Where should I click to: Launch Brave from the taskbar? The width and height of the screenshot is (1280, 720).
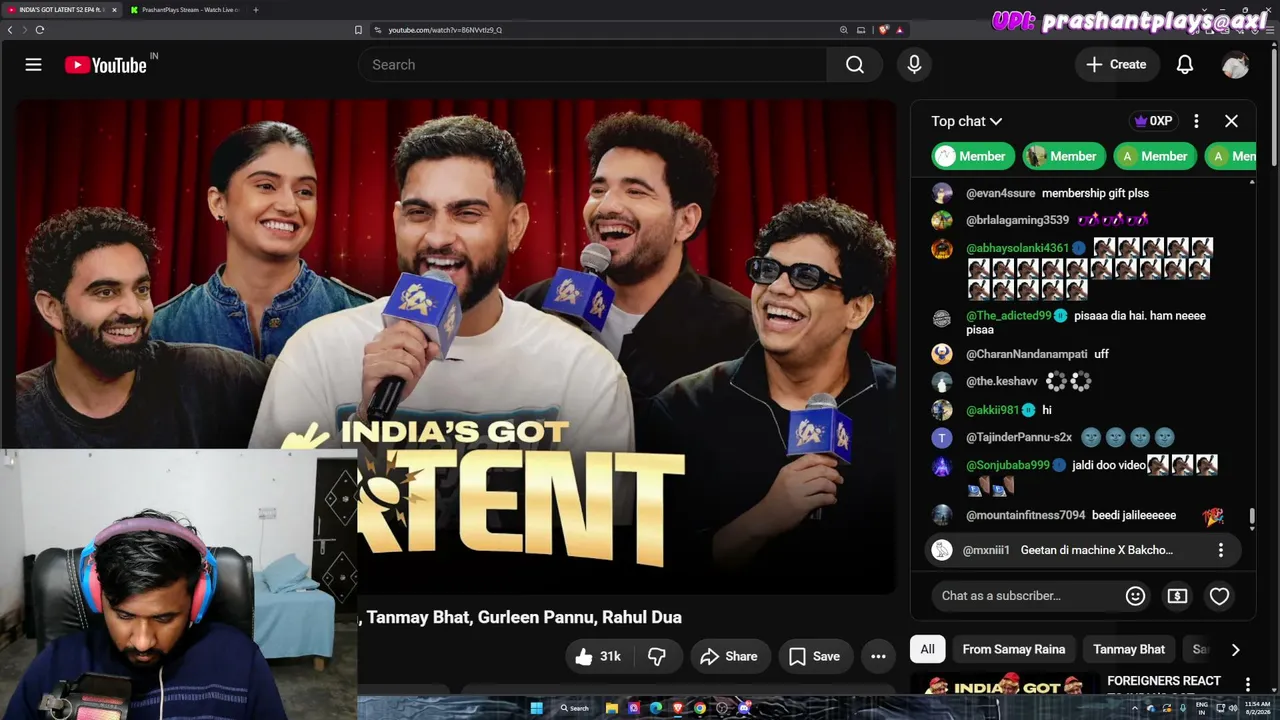[x=677, y=708]
